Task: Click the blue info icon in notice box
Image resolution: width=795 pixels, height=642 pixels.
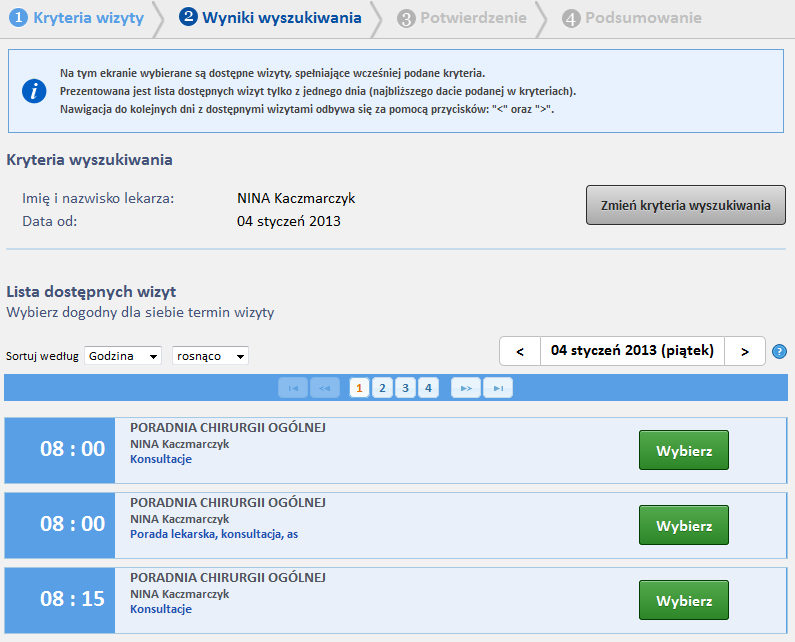Action: 34,91
